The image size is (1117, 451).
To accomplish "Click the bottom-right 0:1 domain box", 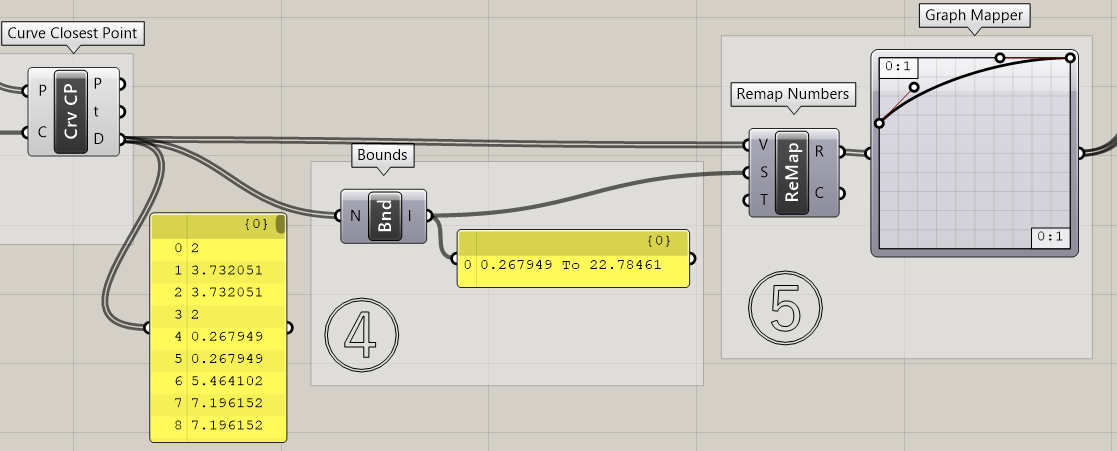I will [1051, 237].
